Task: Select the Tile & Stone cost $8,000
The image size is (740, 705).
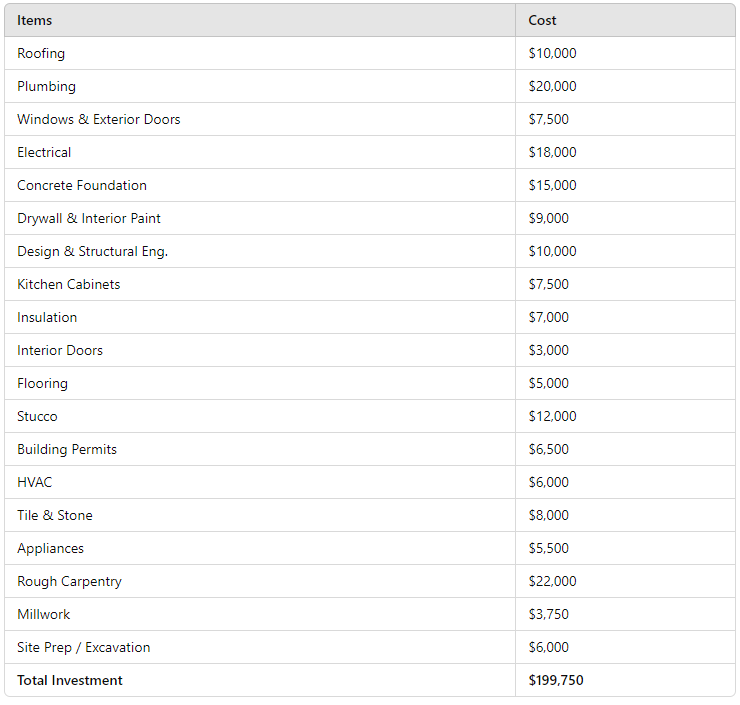Action: [548, 515]
